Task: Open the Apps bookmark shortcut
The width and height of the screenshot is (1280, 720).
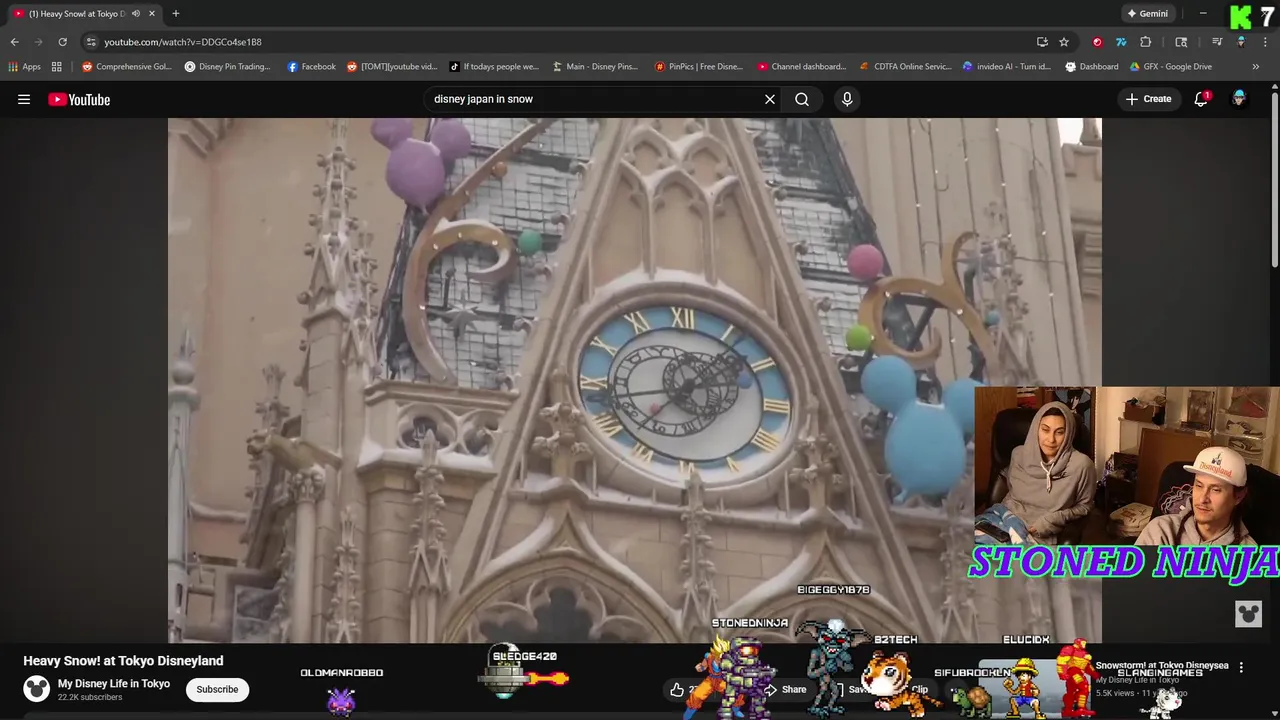Action: pyautogui.click(x=24, y=67)
